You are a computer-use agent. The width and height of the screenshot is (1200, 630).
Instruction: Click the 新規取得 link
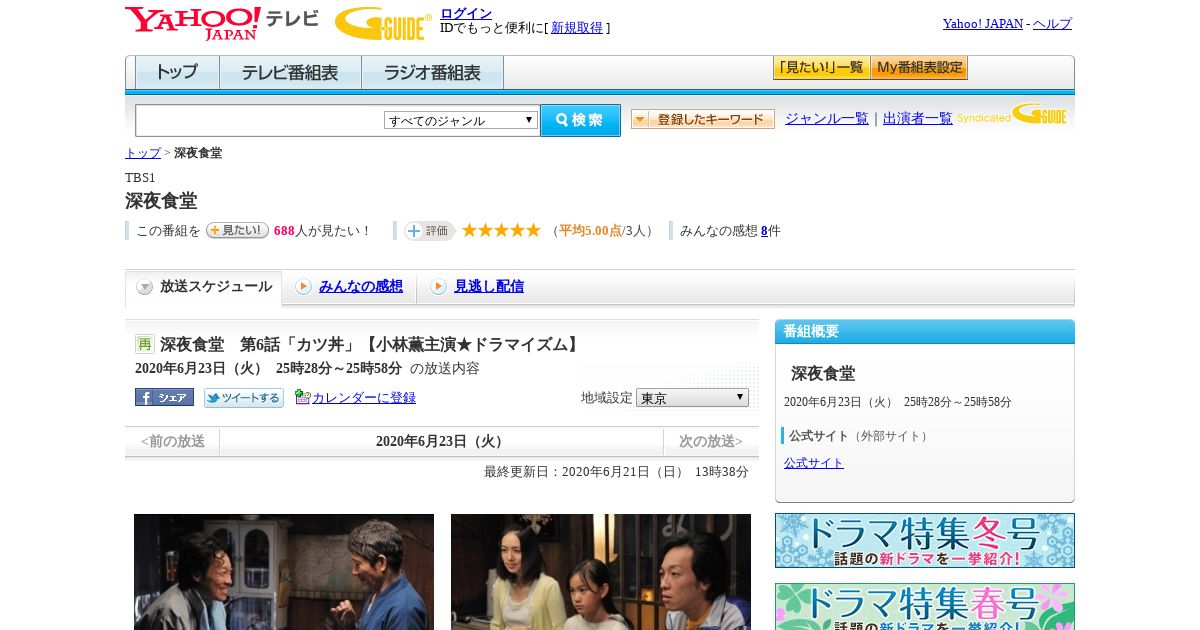[x=577, y=28]
